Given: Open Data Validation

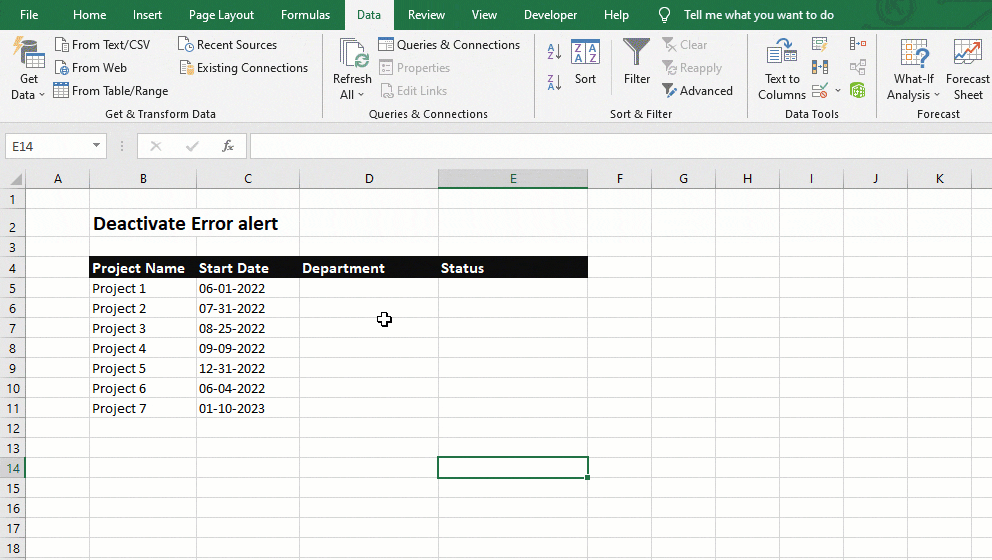Looking at the screenshot, I should pos(820,90).
